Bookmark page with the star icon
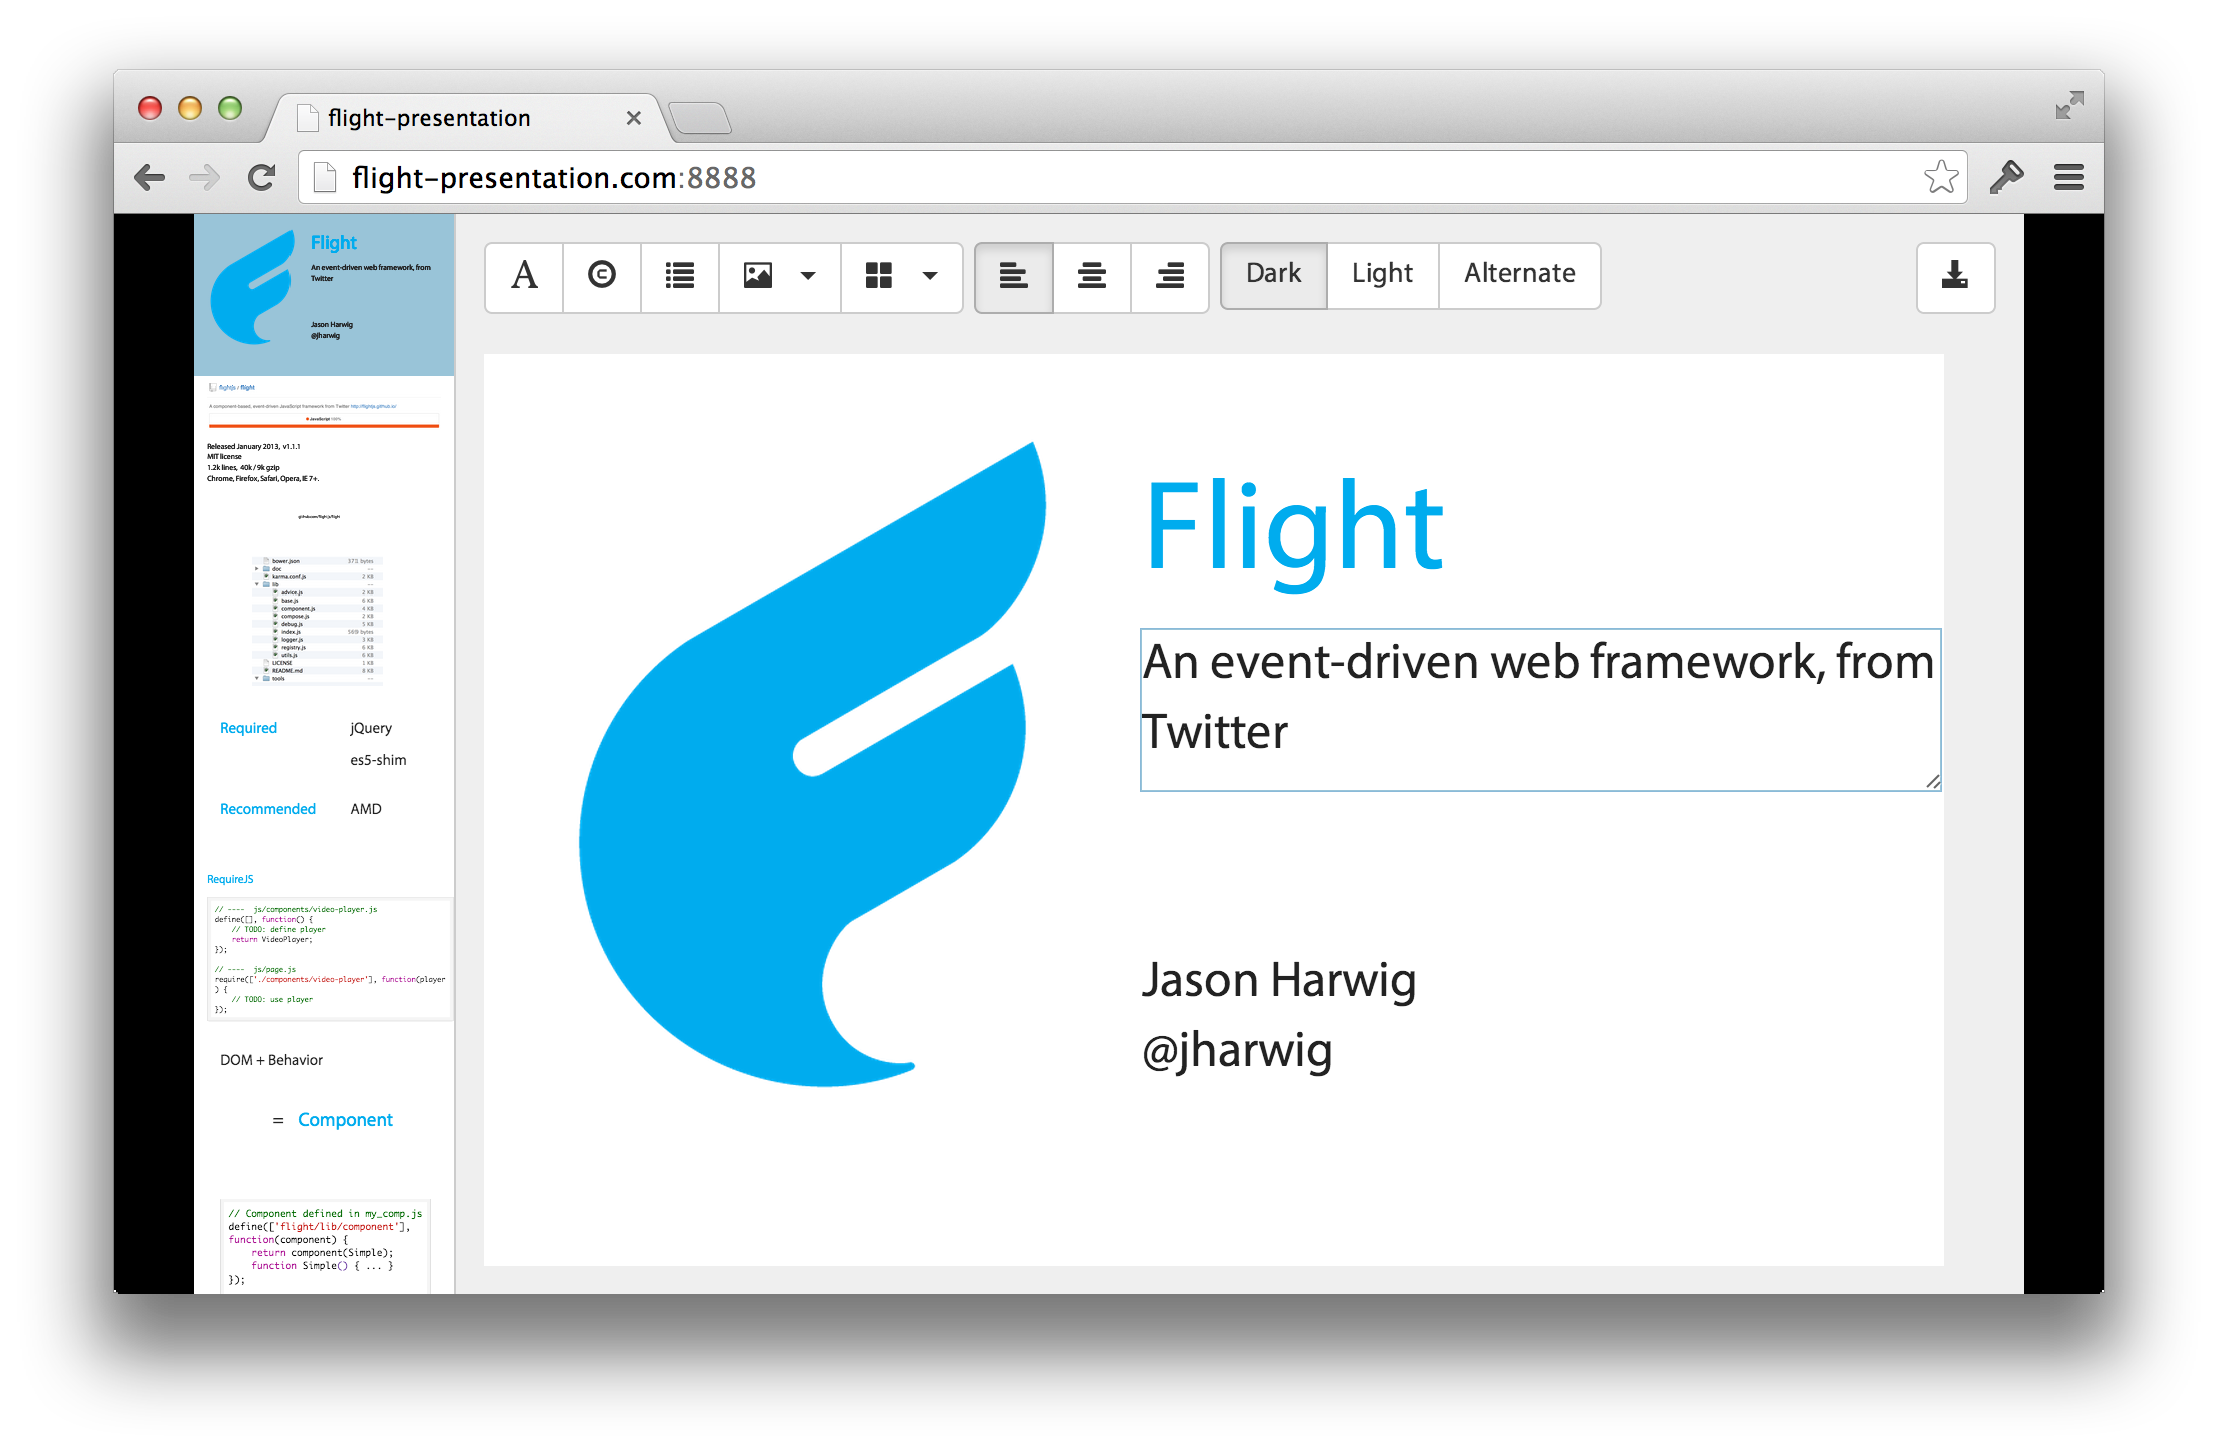 click(1941, 178)
